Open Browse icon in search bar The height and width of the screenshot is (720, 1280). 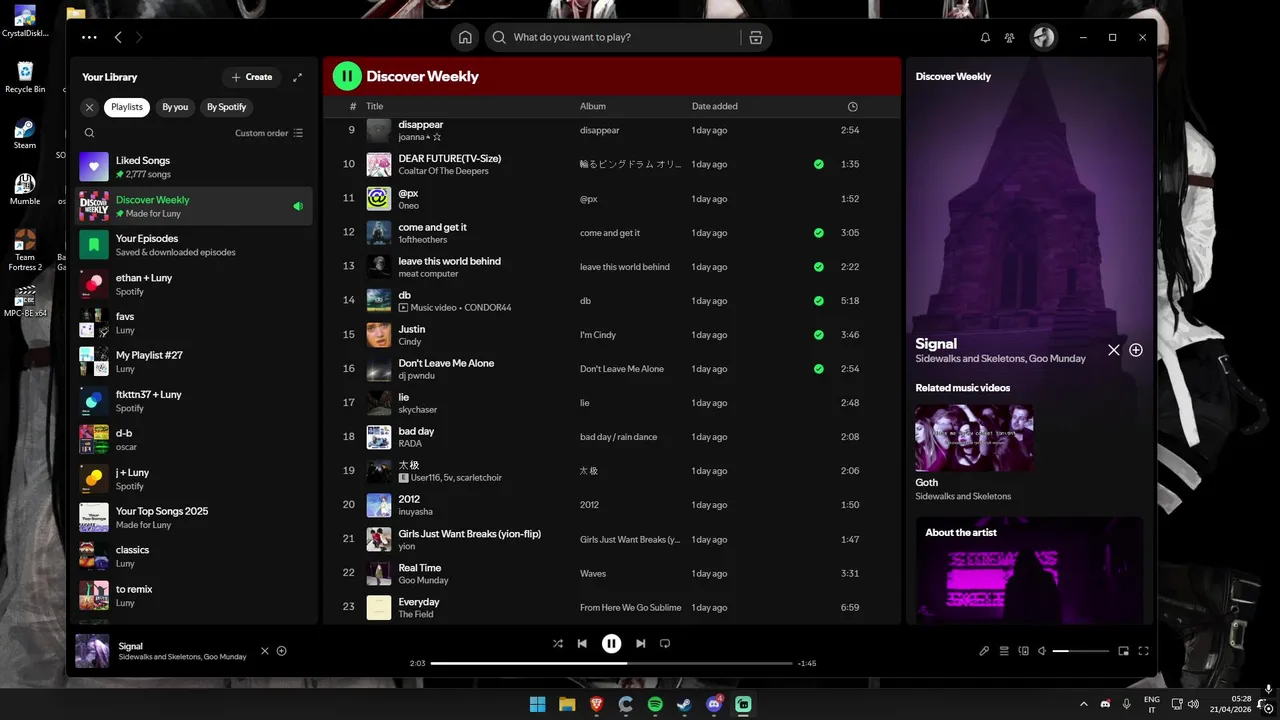tap(756, 37)
